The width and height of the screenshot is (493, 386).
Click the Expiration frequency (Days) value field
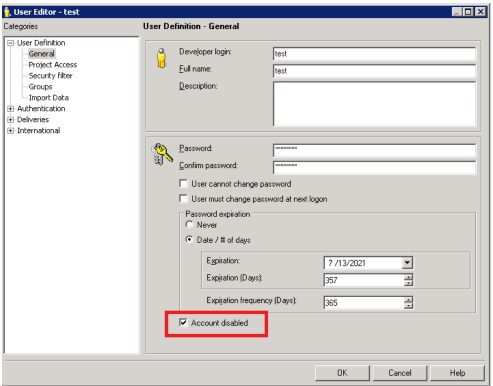coord(364,303)
